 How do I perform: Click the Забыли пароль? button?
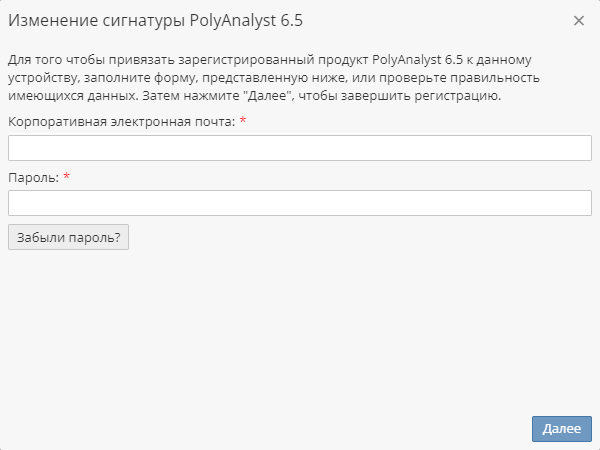point(68,237)
